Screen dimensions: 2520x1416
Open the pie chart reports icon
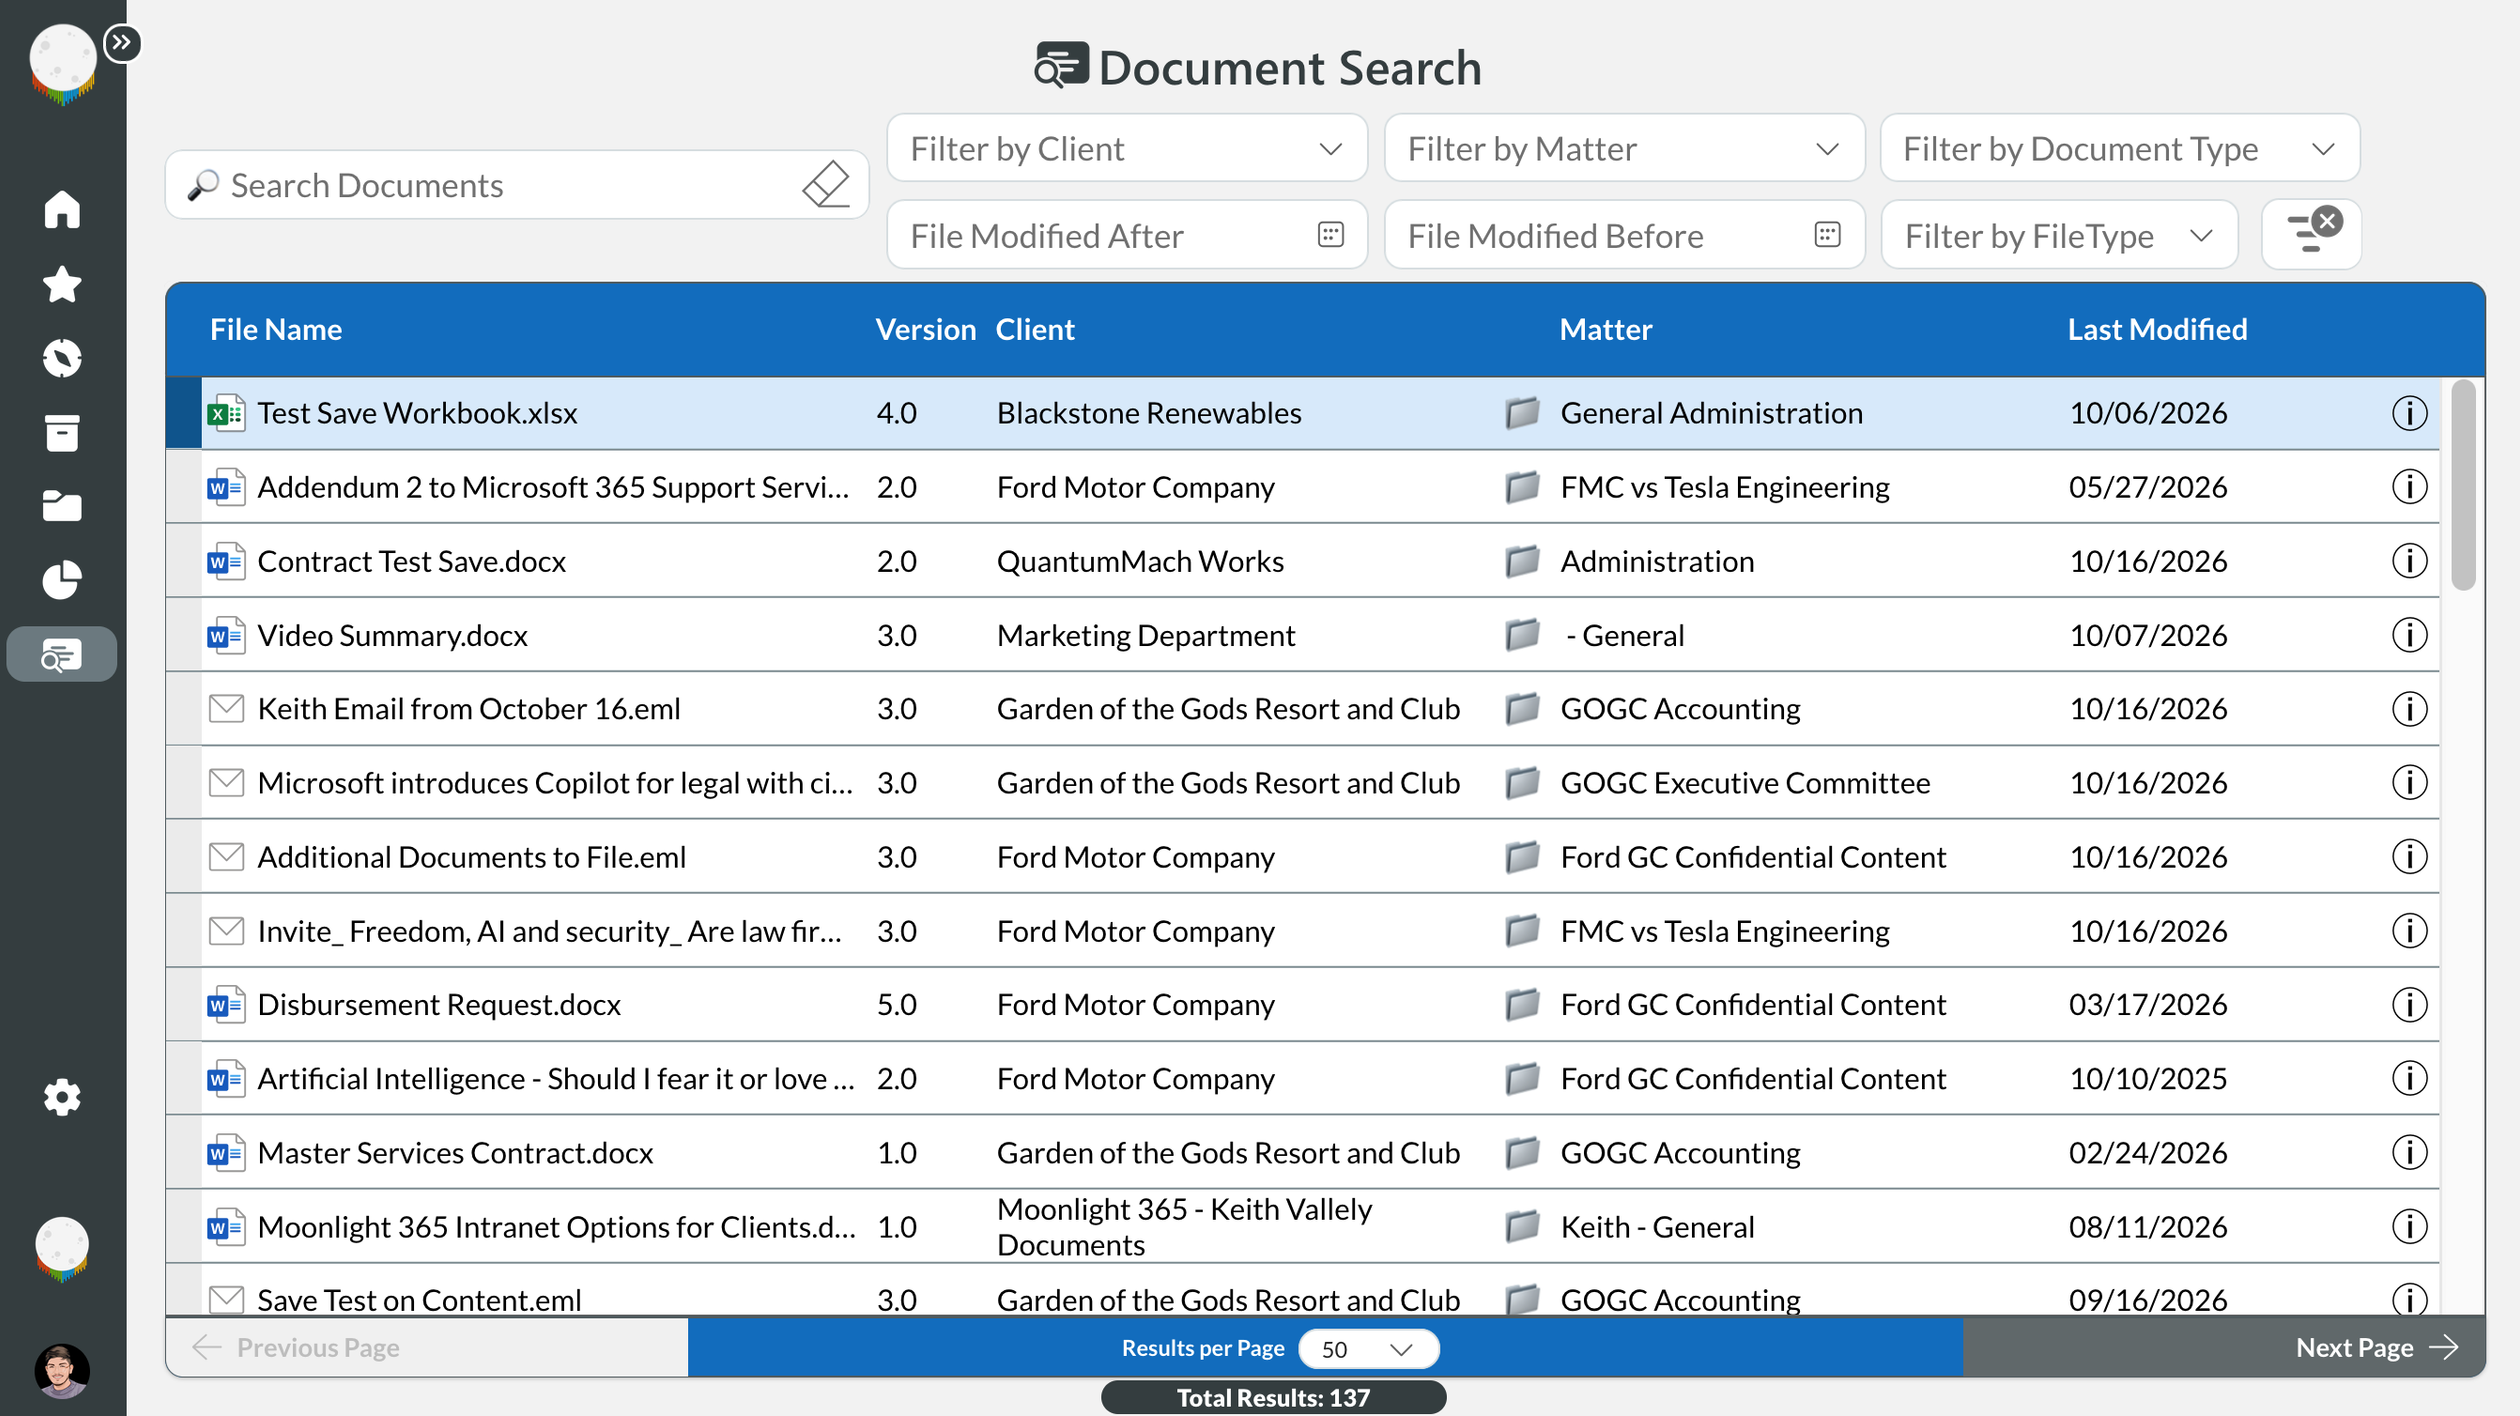click(x=62, y=580)
